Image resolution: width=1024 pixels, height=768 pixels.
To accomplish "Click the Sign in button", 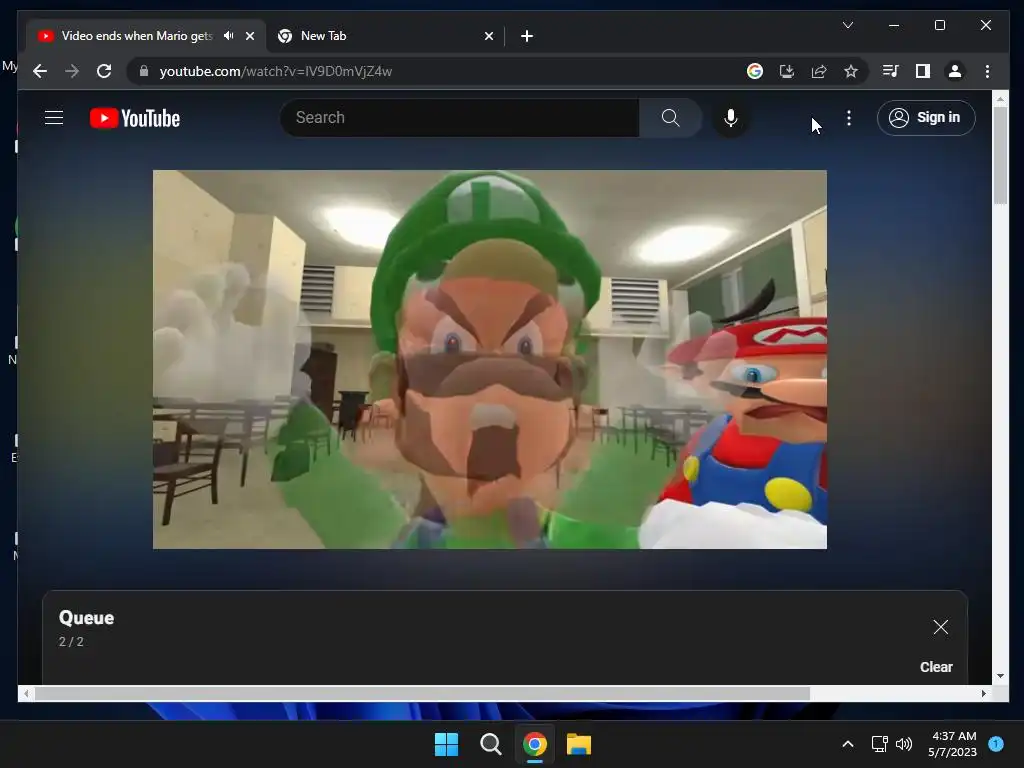I will coord(925,118).
